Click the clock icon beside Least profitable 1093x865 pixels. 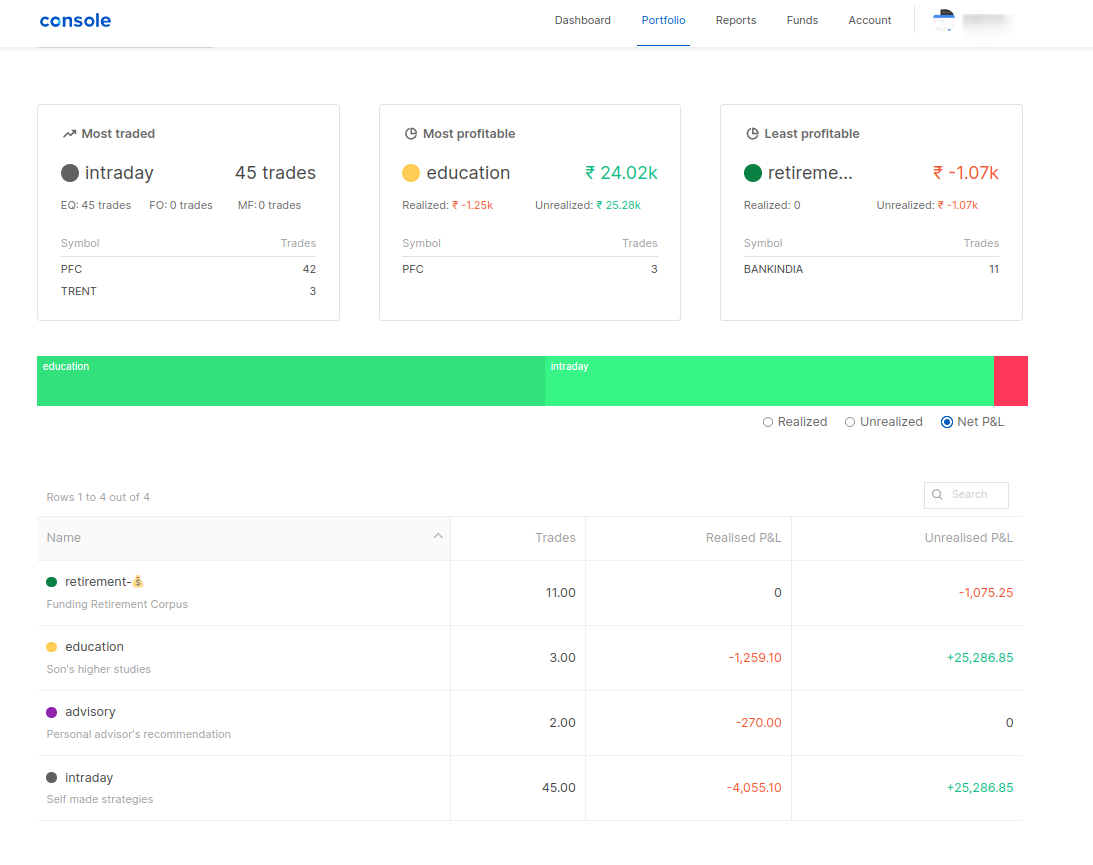(x=752, y=133)
